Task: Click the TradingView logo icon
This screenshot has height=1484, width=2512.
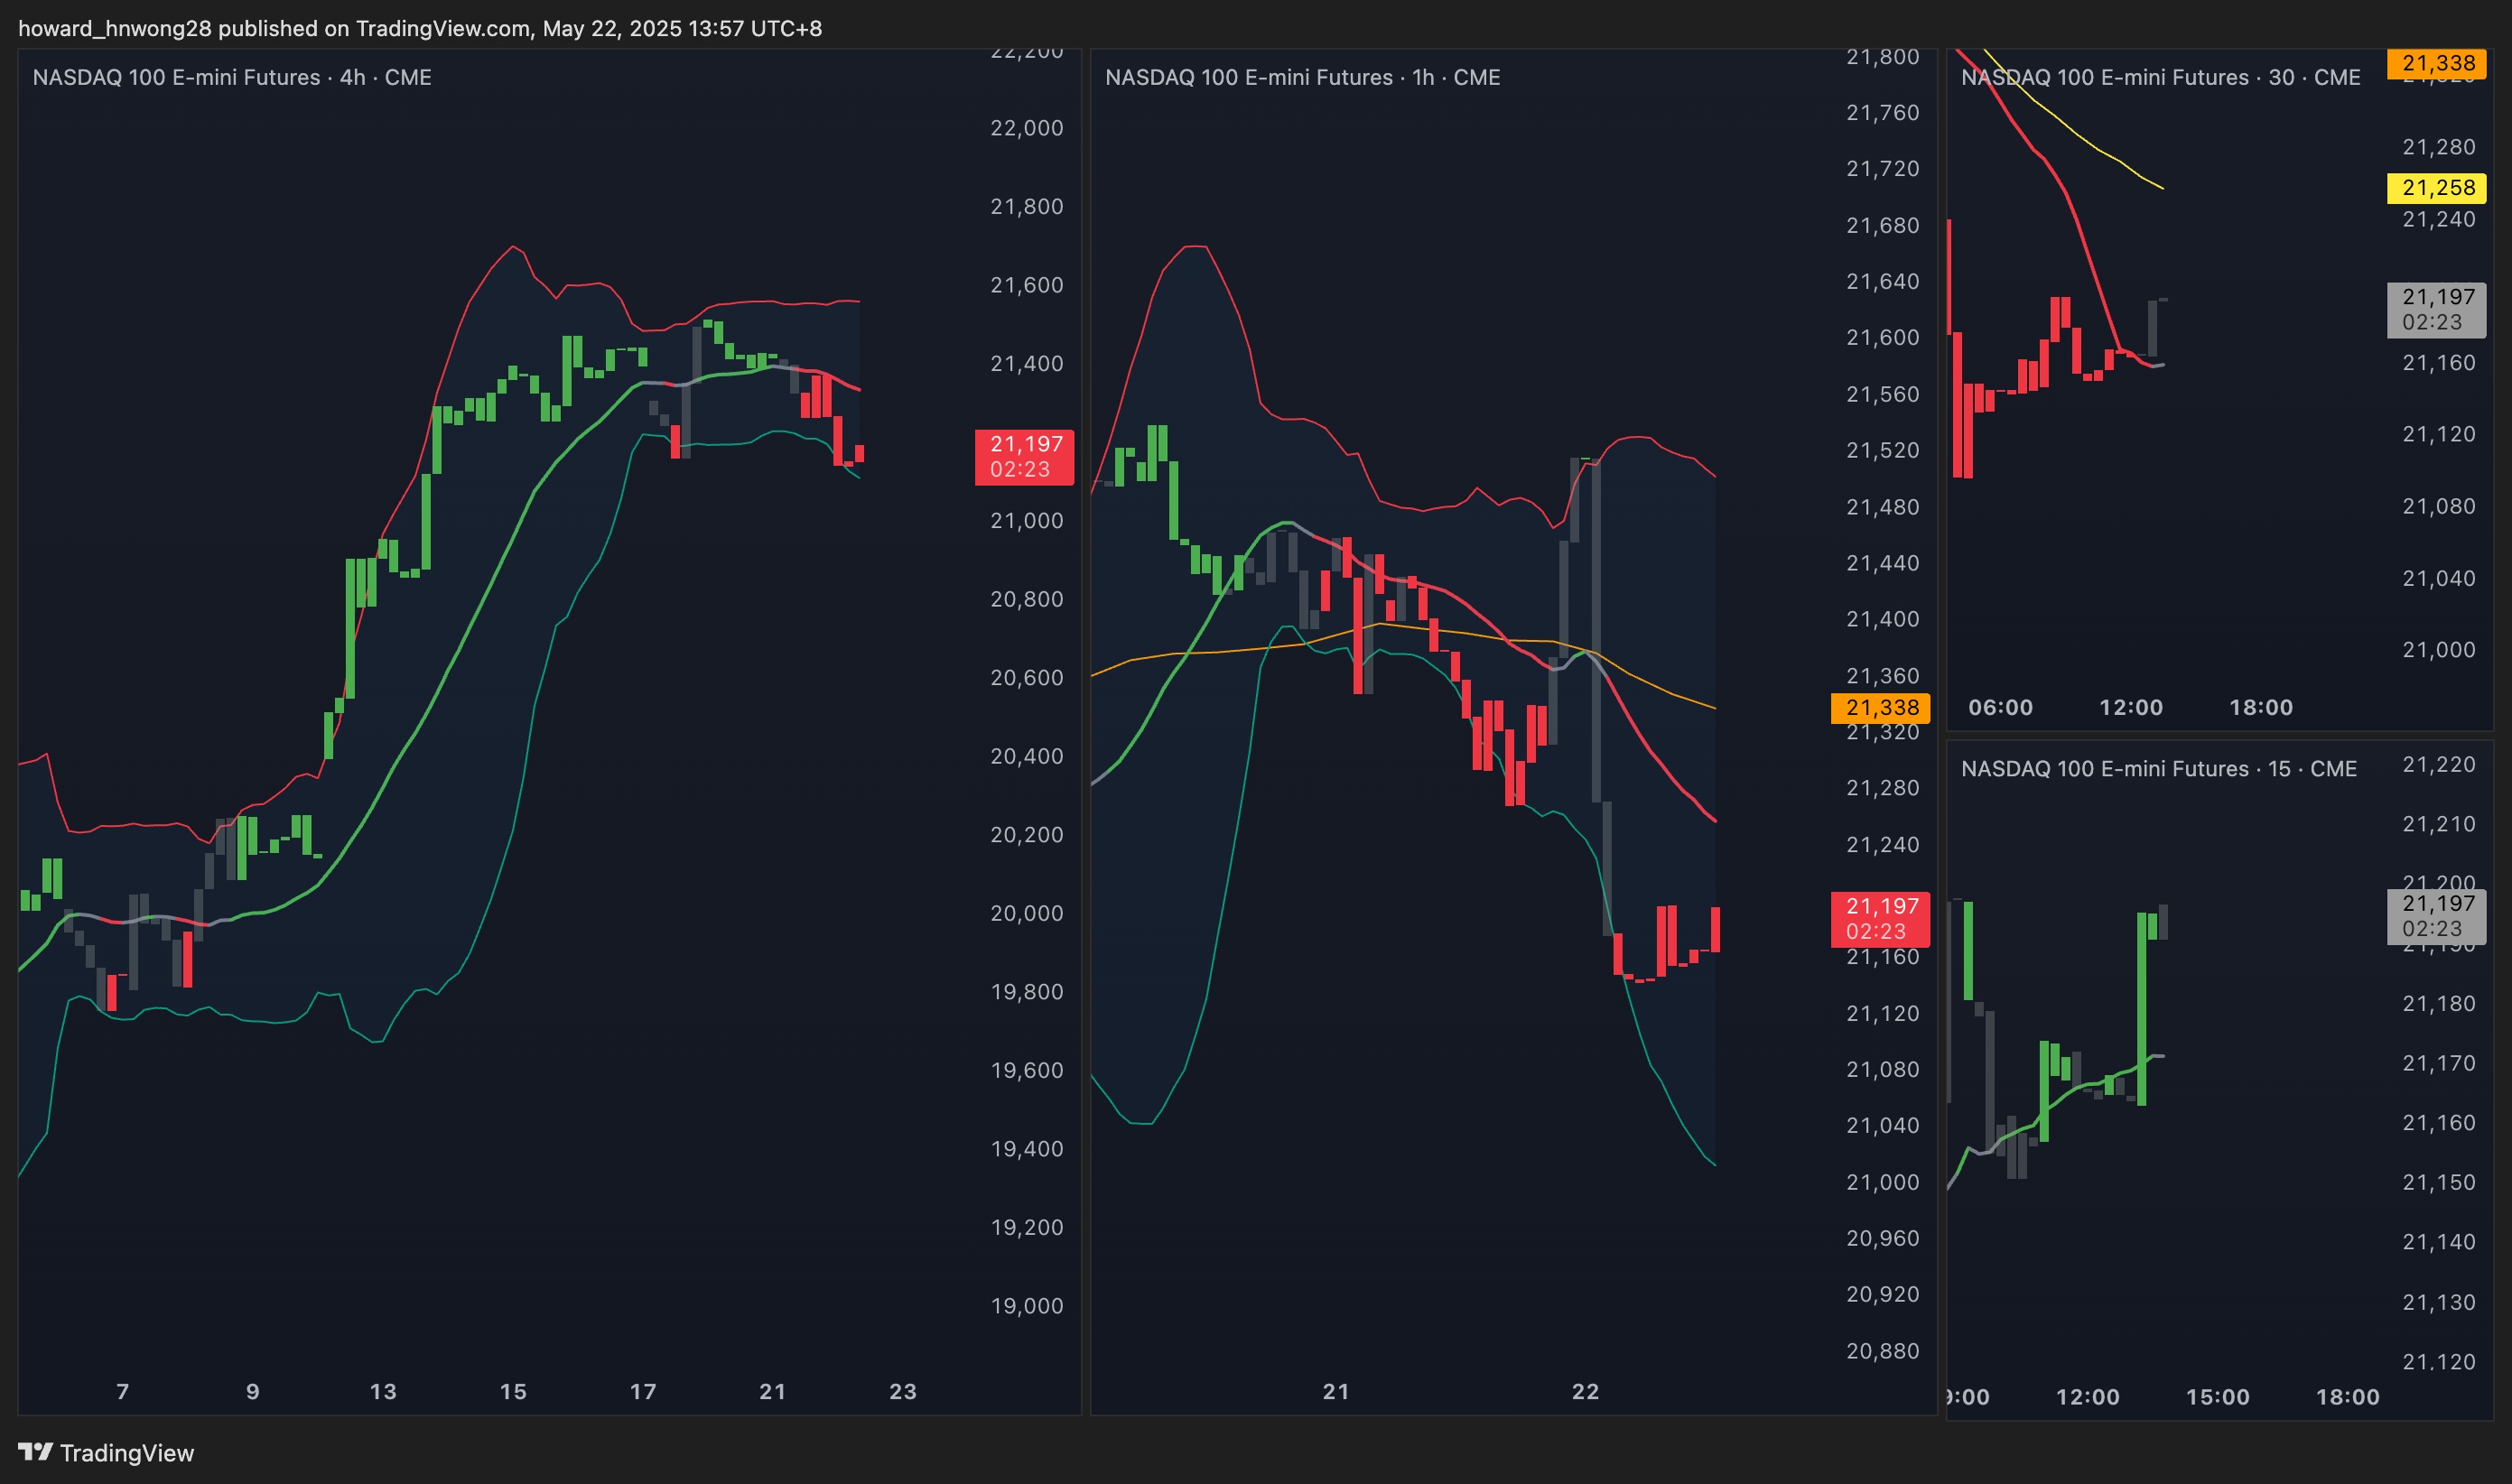Action: tap(35, 1451)
